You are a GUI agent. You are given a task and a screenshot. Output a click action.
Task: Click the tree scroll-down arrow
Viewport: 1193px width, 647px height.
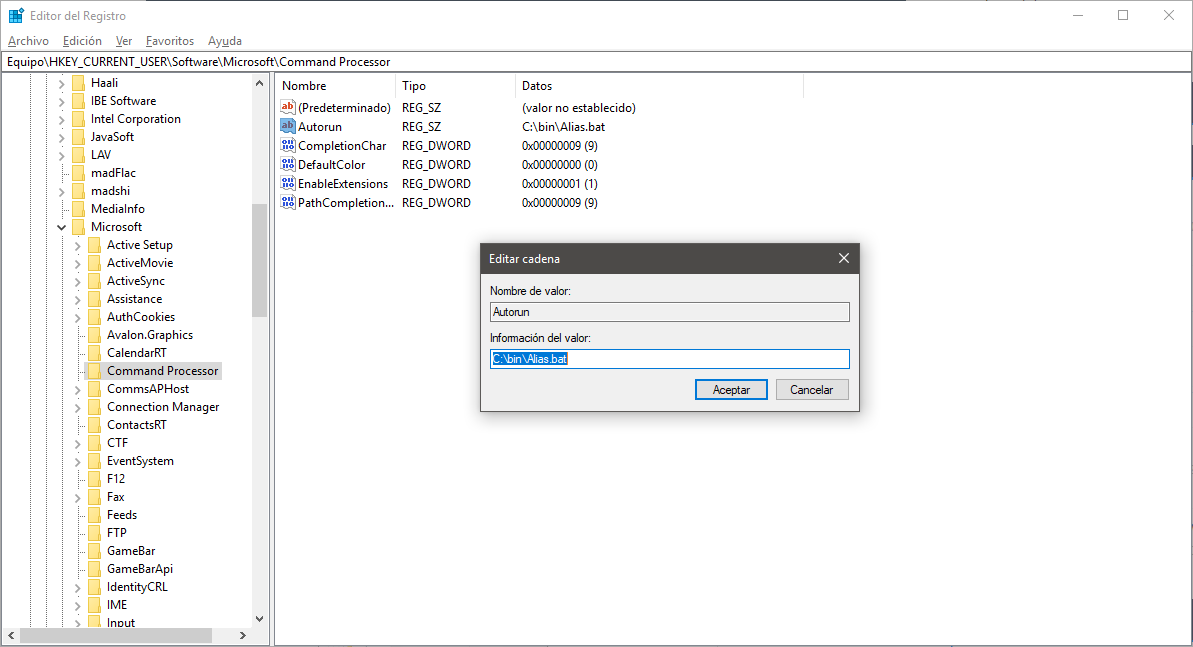[x=259, y=619]
